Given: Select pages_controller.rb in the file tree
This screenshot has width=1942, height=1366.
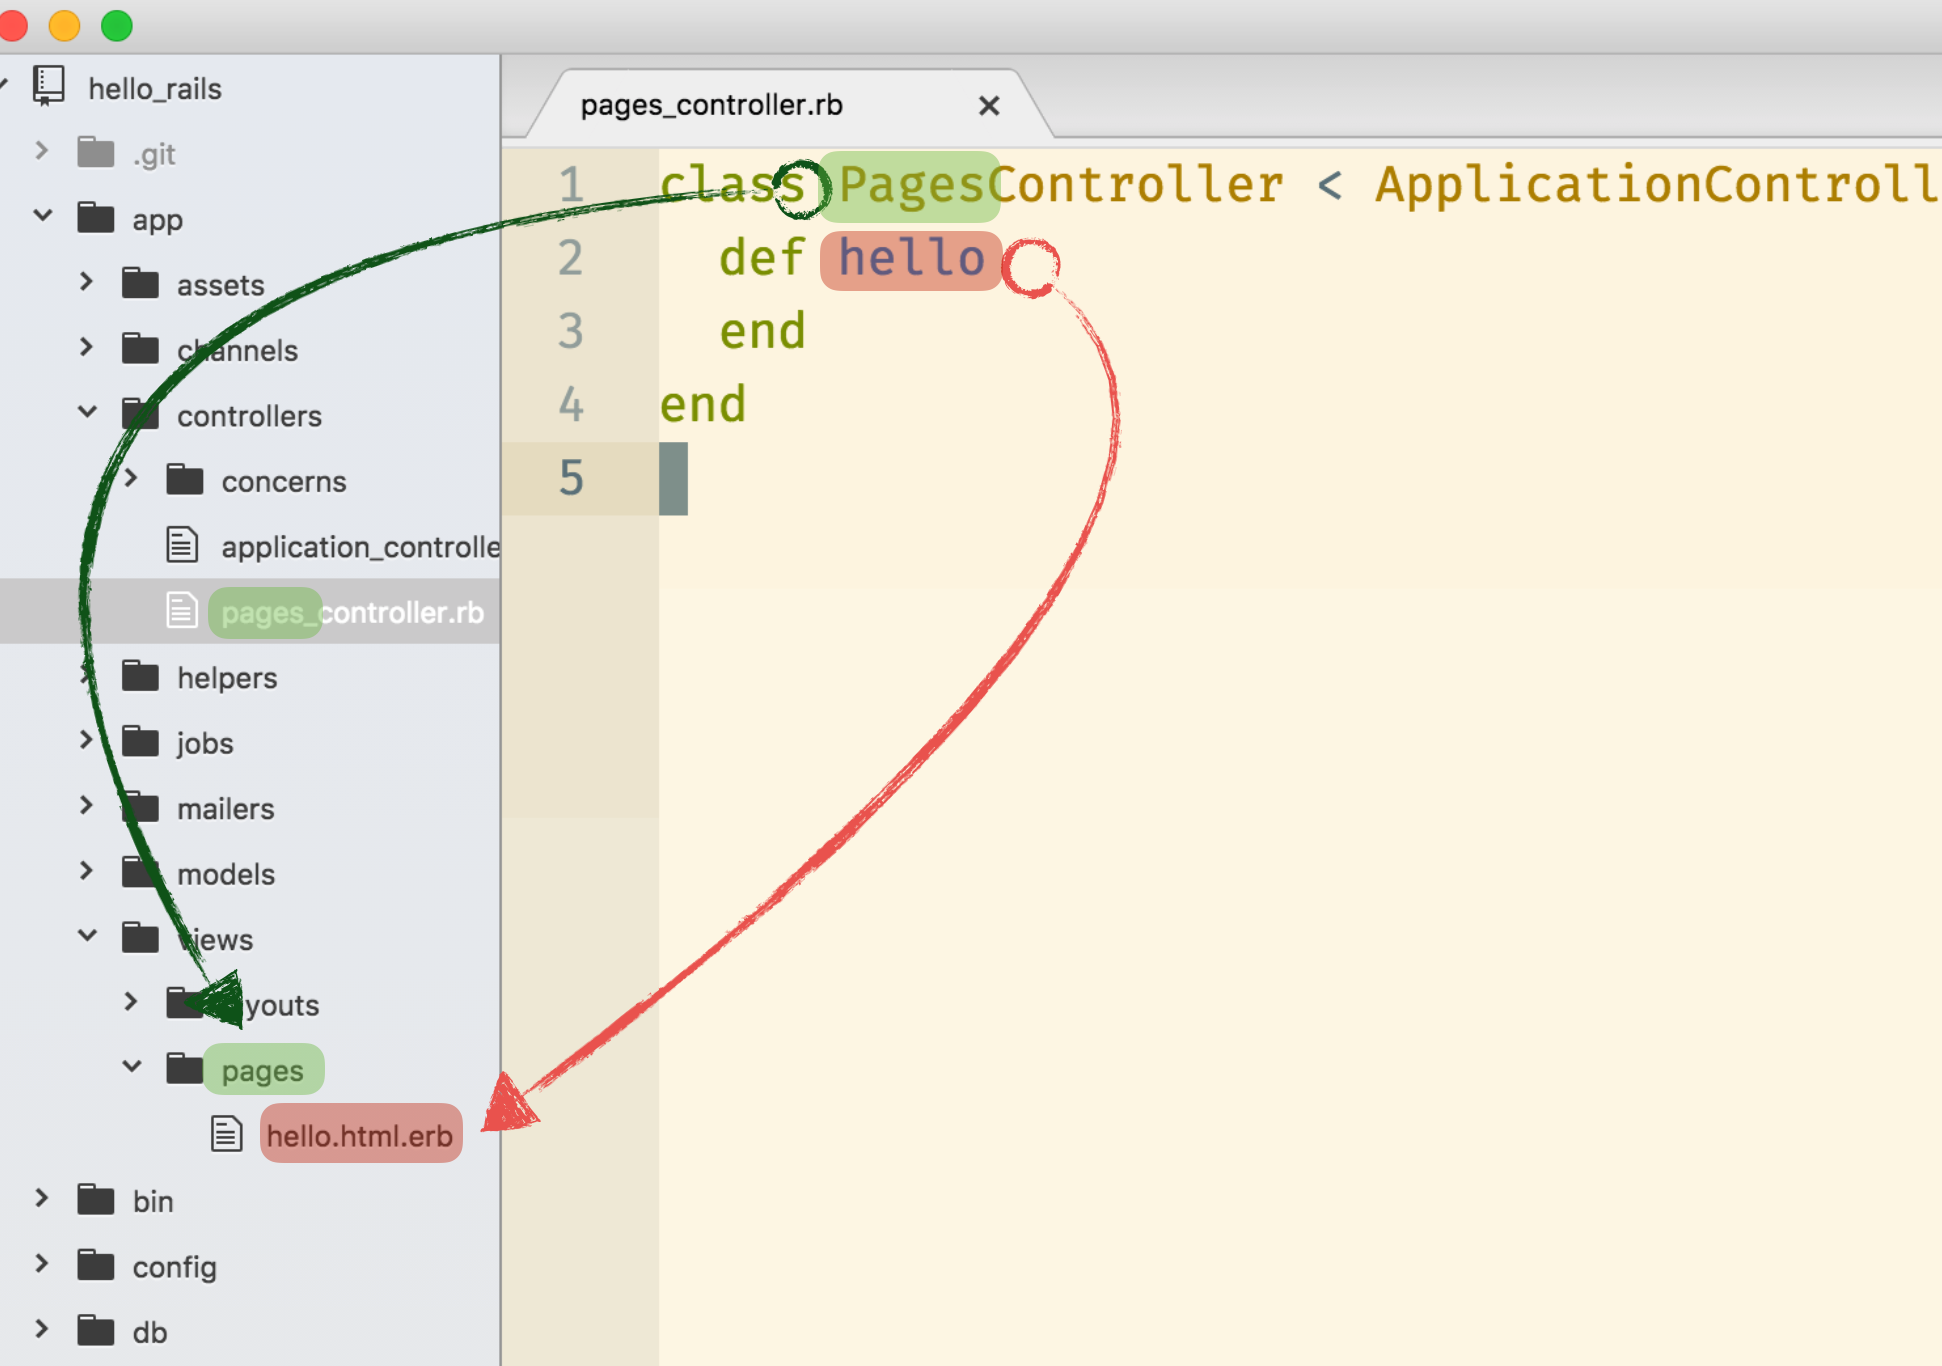Looking at the screenshot, I should [x=352, y=612].
